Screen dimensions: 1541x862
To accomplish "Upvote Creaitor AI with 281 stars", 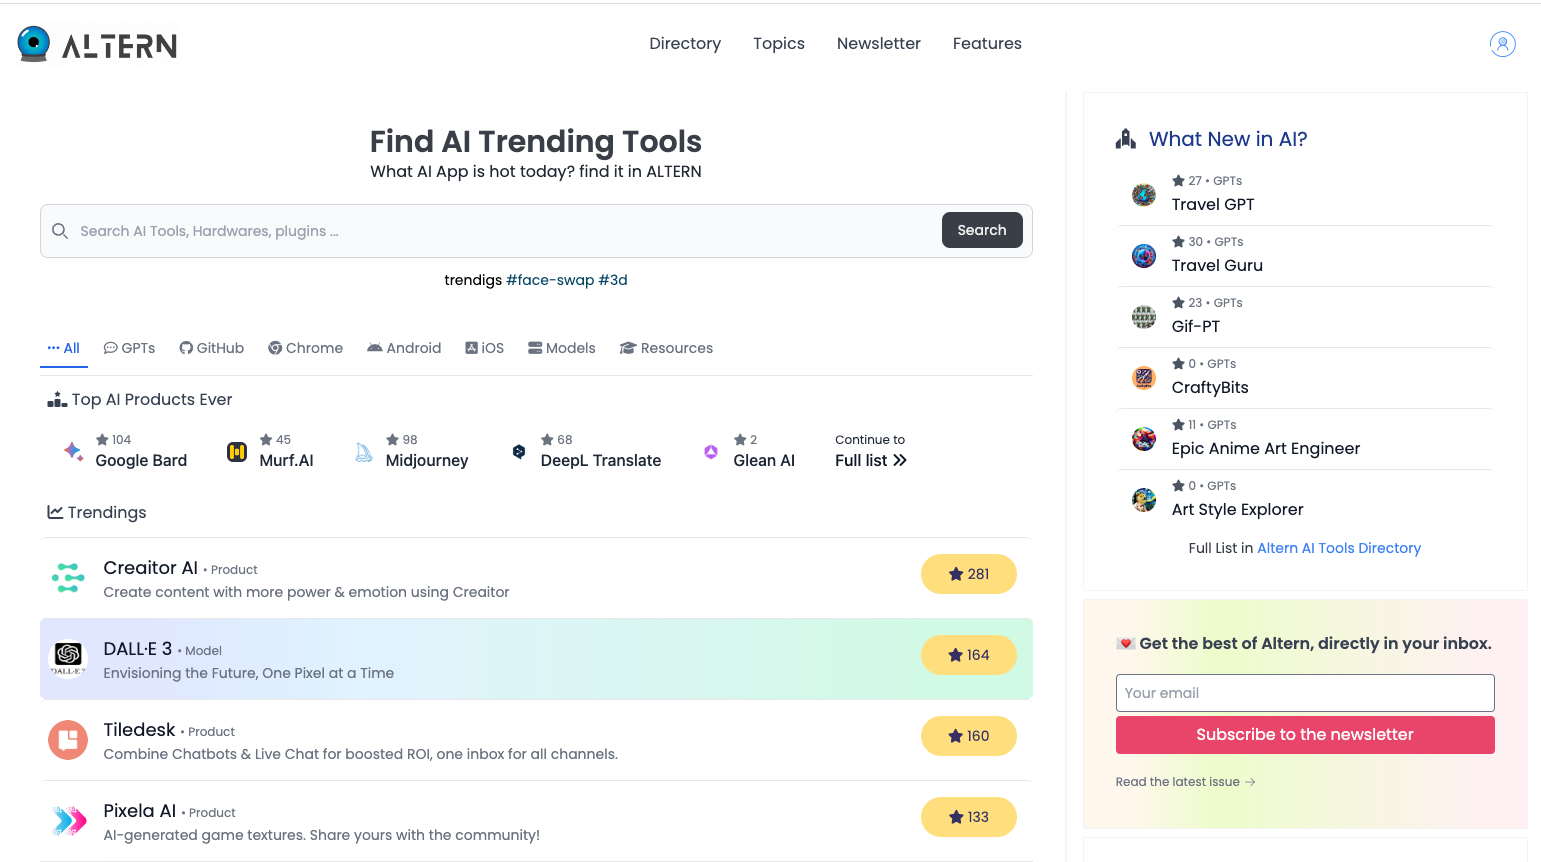I will pos(969,574).
